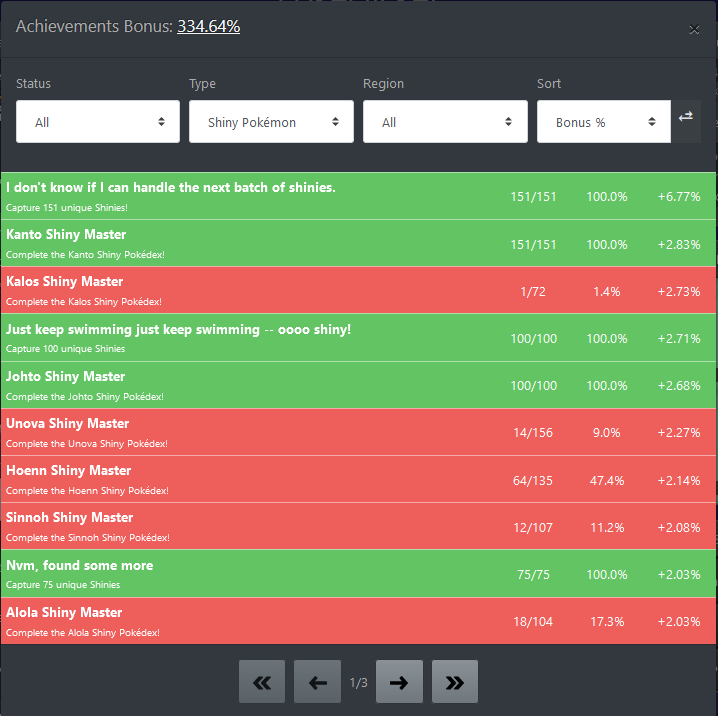Select the Kalos Shiny Master achievement row
Image resolution: width=718 pixels, height=716 pixels.
(358, 290)
